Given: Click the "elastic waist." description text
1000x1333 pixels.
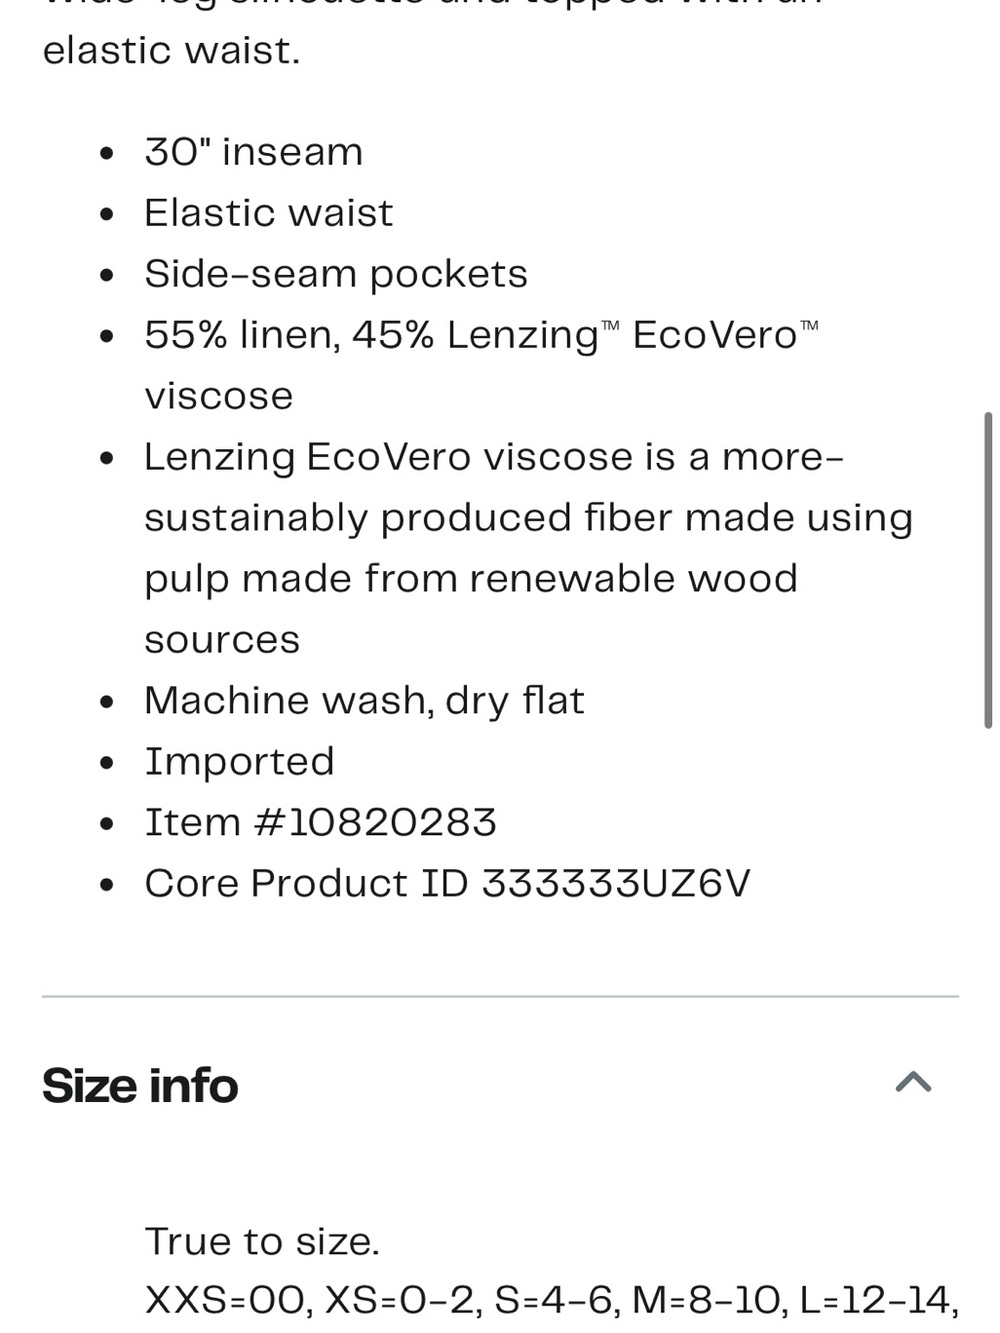Looking at the screenshot, I should tap(171, 51).
